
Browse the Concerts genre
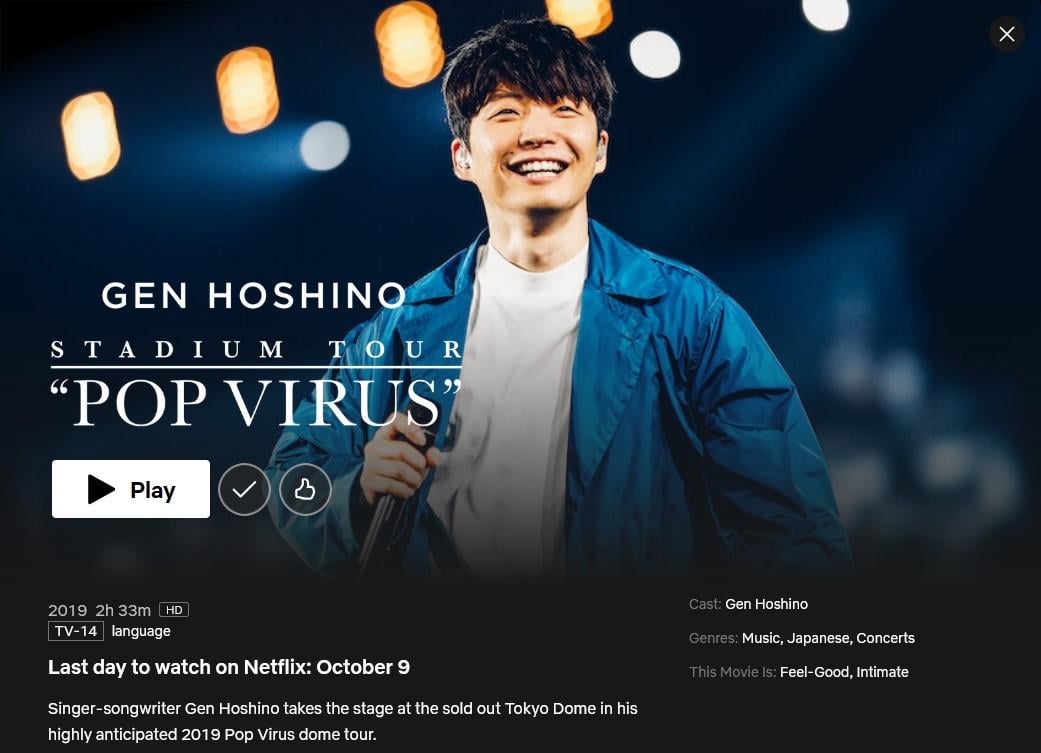tap(886, 638)
